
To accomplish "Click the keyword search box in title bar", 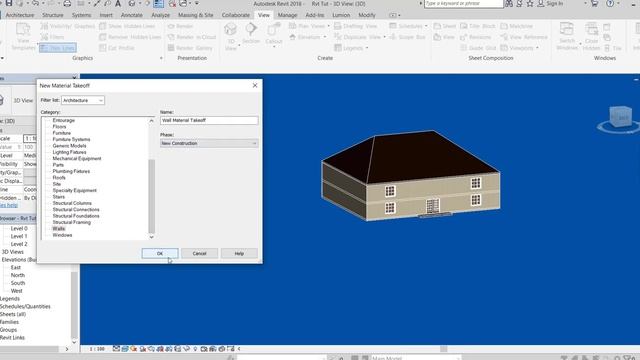I will click(464, 4).
